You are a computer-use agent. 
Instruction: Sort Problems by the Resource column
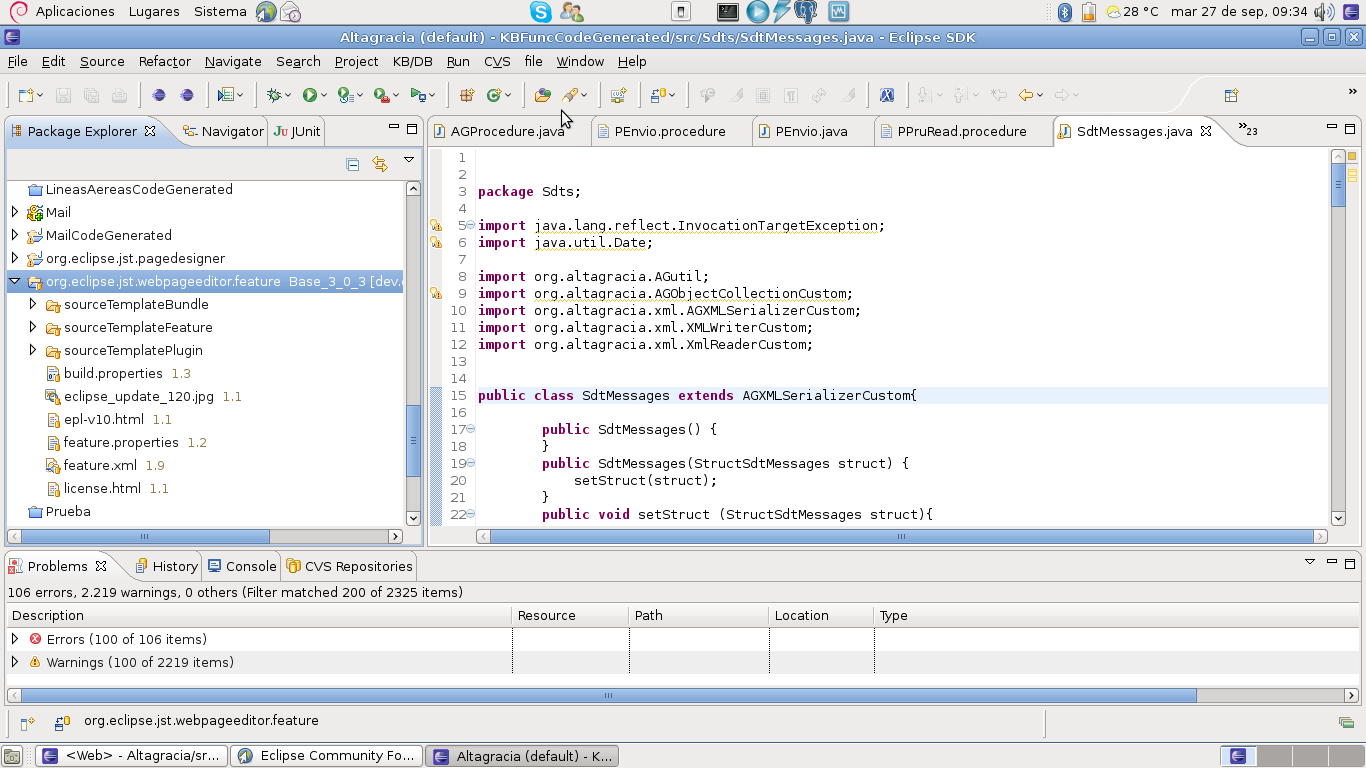[x=570, y=616]
